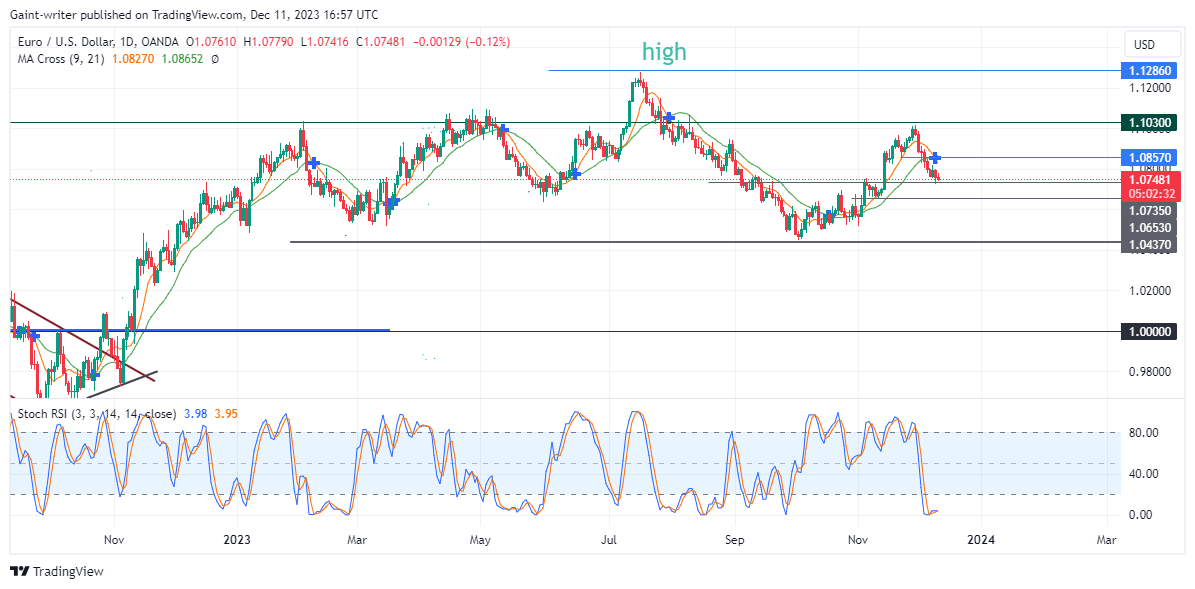Viewport: 1195px width, 589px height.
Task: Click the 2024 time axis label
Action: (981, 540)
